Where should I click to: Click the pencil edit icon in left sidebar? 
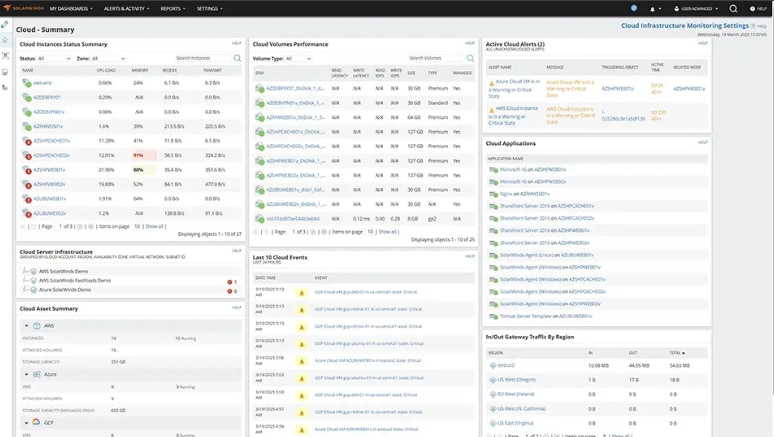point(5,24)
